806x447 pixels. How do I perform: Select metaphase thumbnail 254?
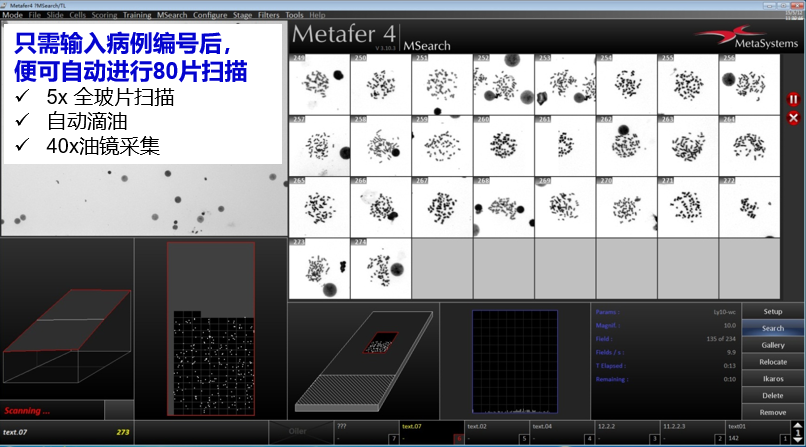tap(627, 84)
